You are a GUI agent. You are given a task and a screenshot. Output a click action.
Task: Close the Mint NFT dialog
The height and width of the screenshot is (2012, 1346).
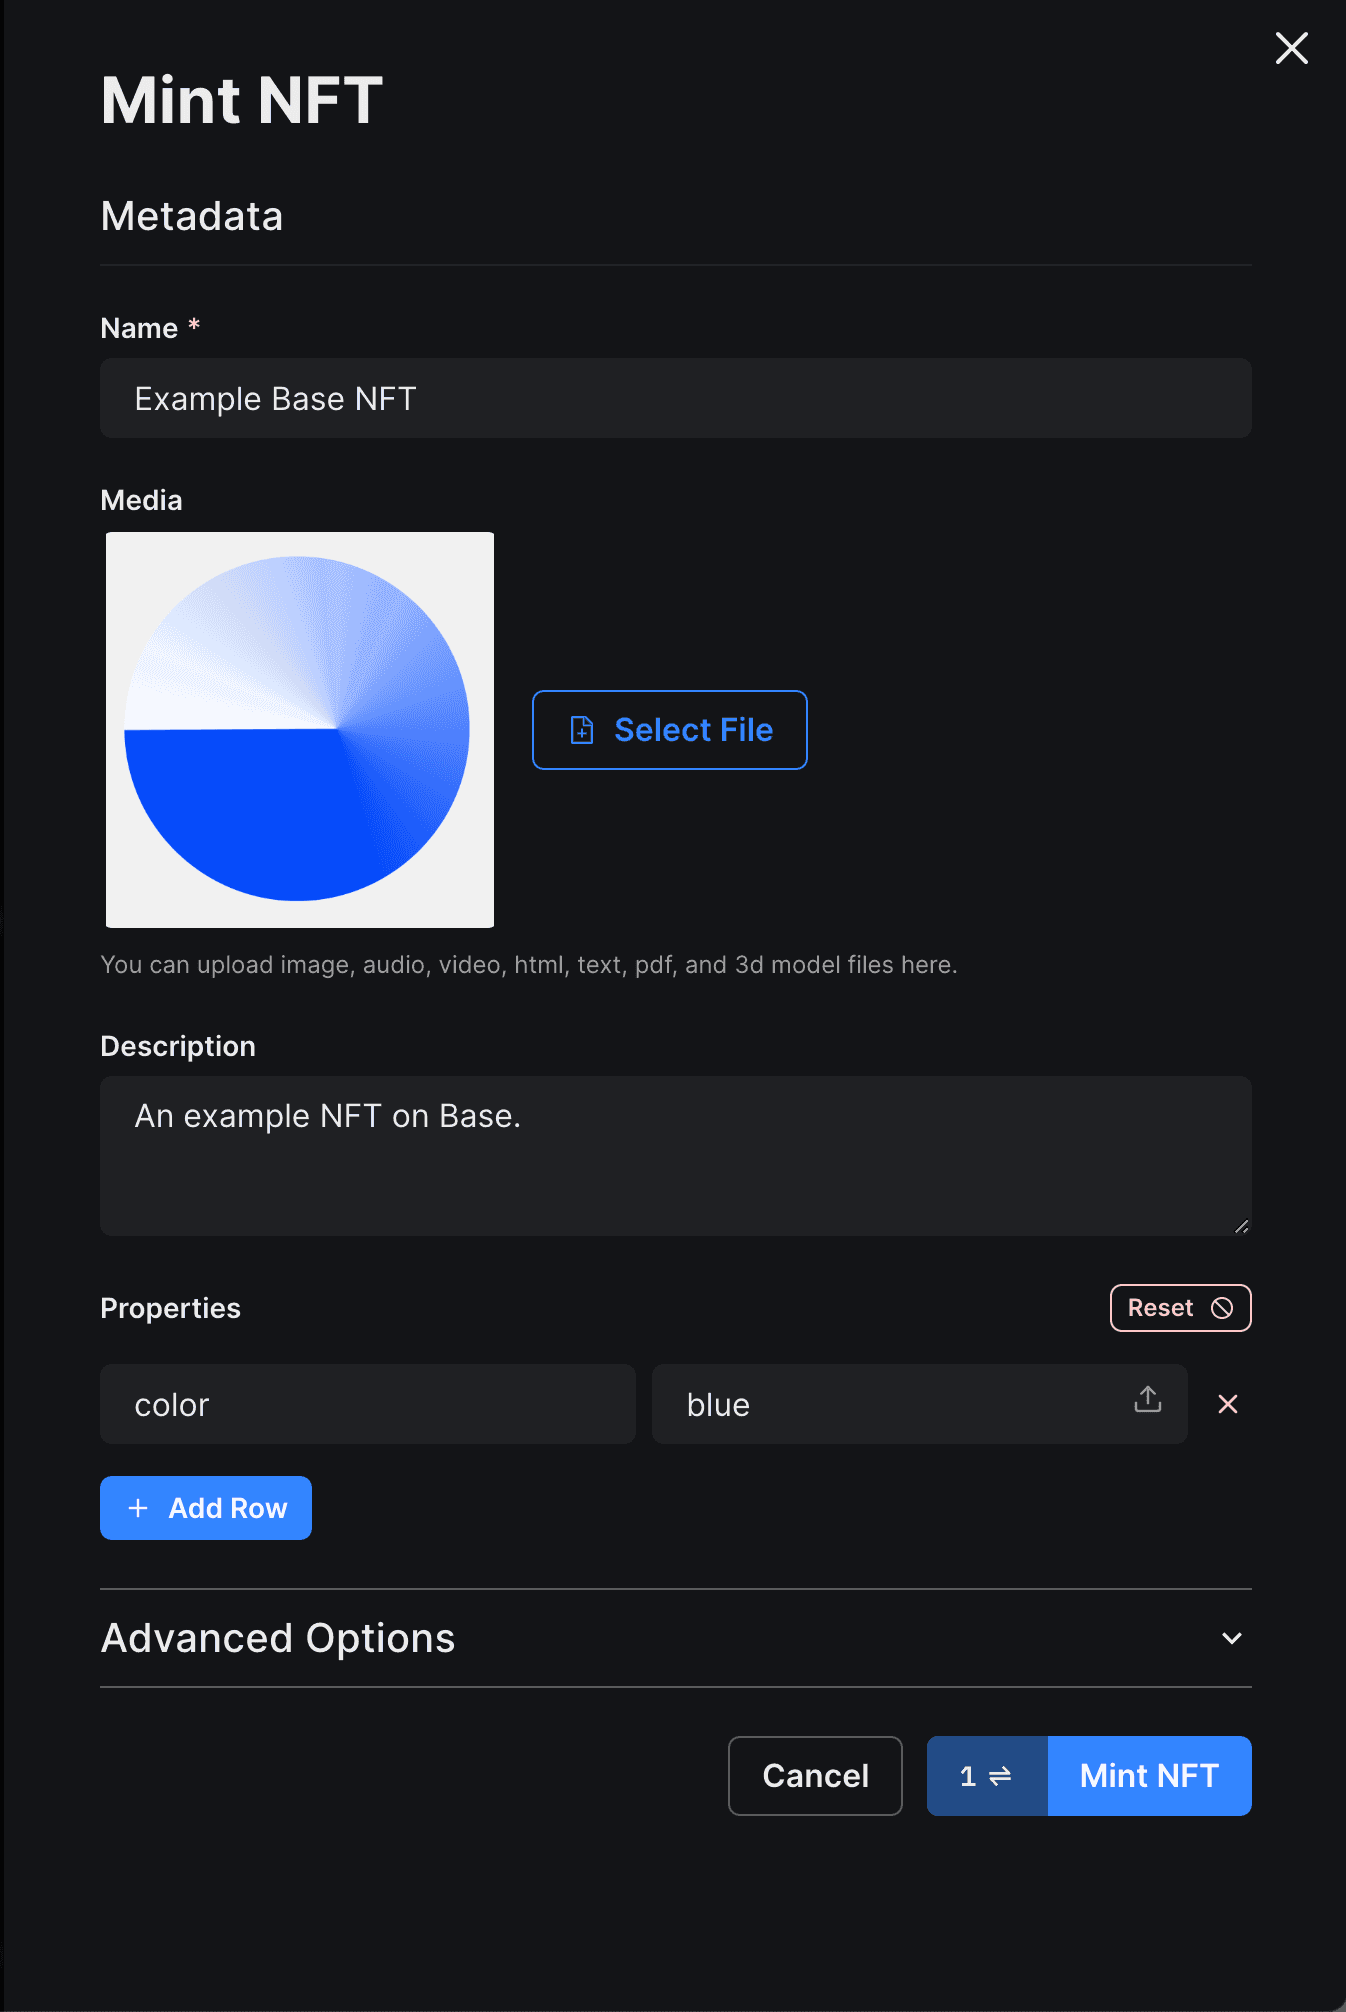(x=1291, y=48)
